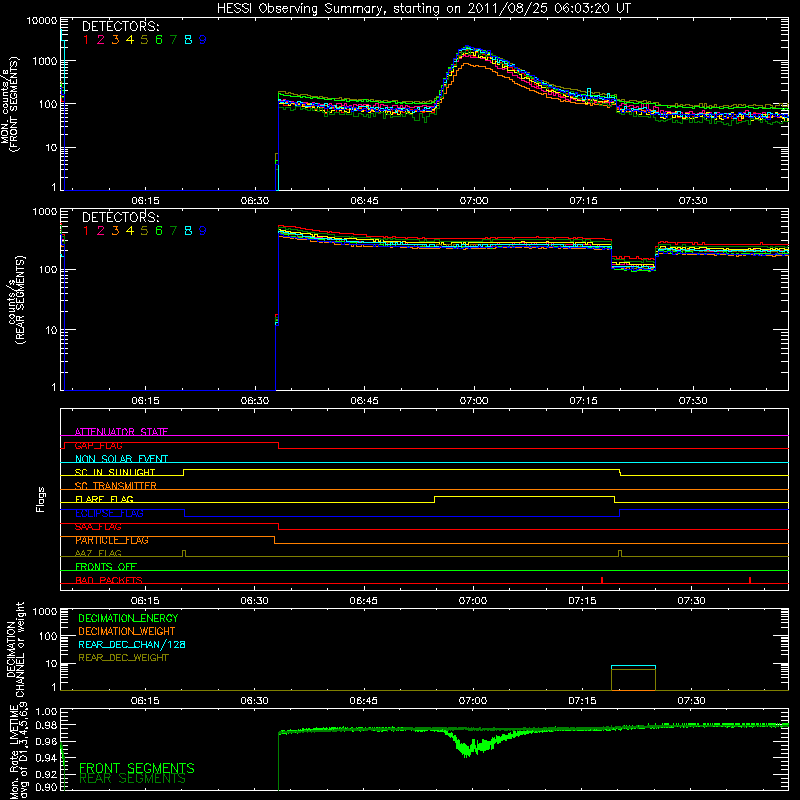Click the FRONTS OFF label
This screenshot has width=800, height=800.
click(x=106, y=567)
